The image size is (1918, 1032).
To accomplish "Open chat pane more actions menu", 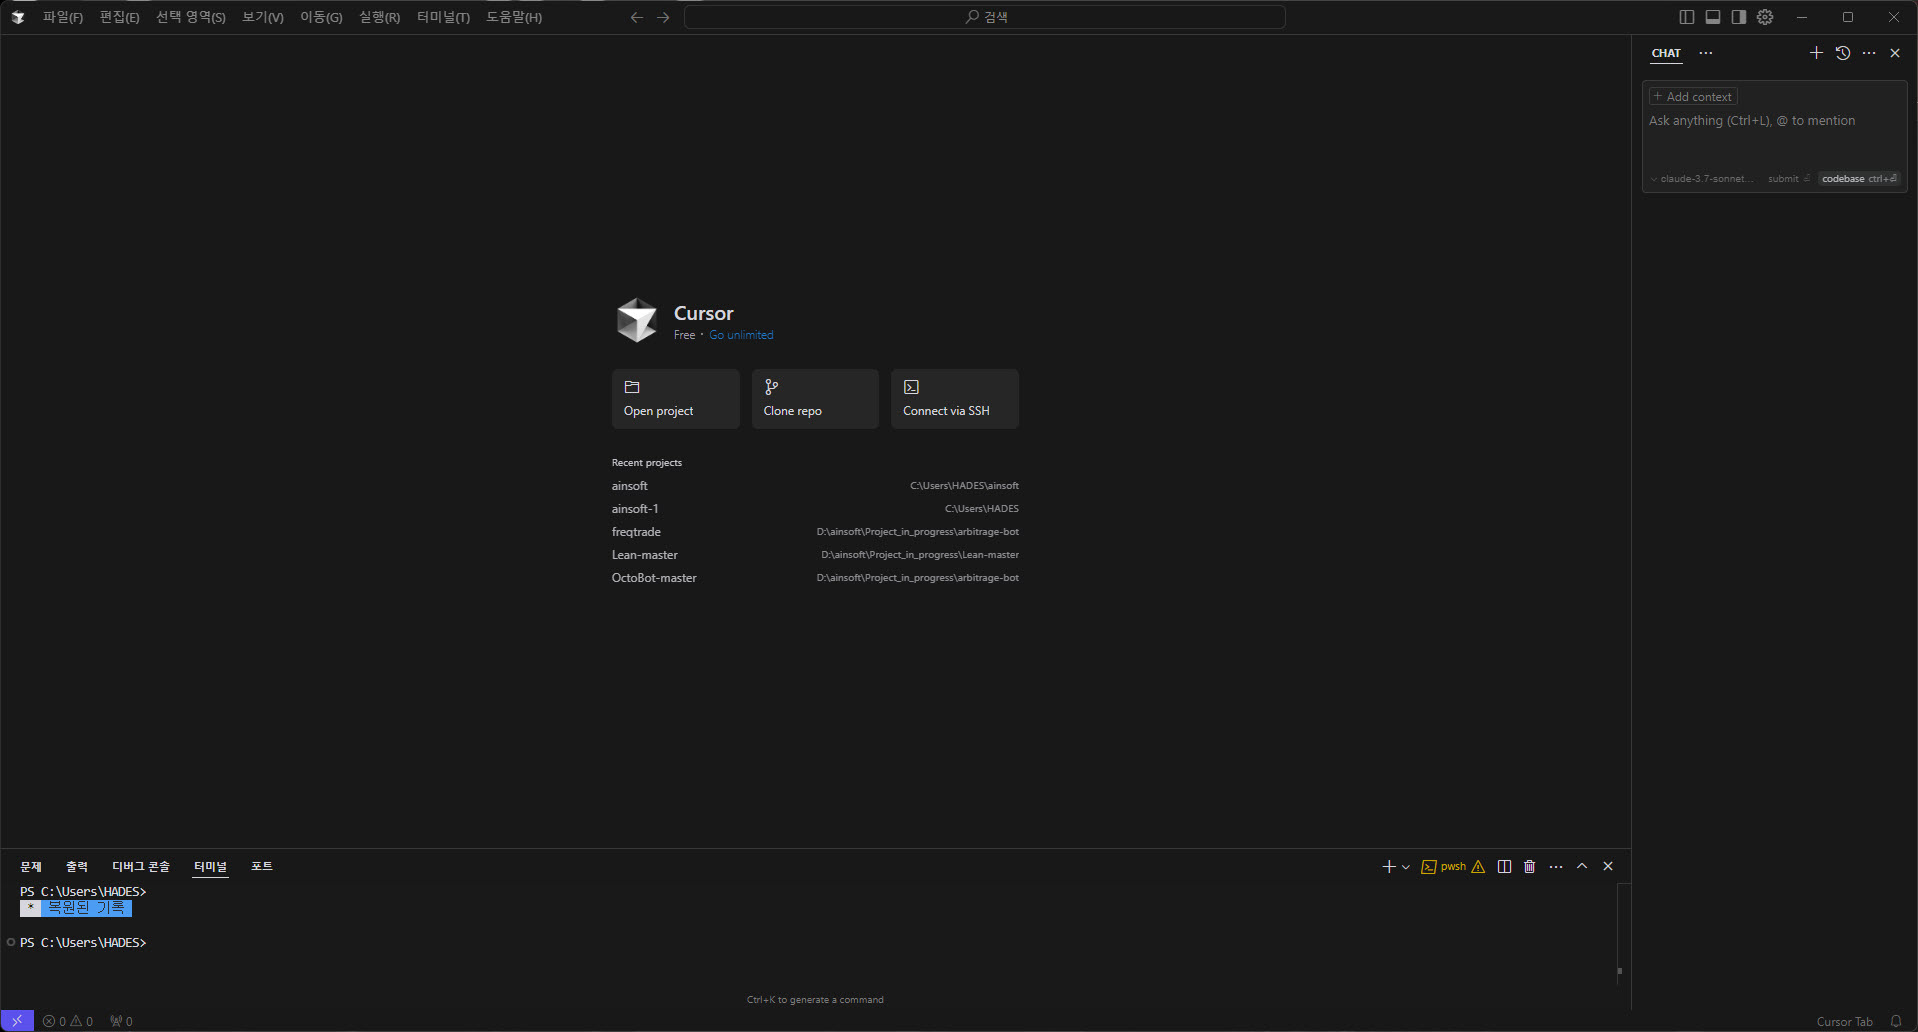I will [x=1869, y=53].
